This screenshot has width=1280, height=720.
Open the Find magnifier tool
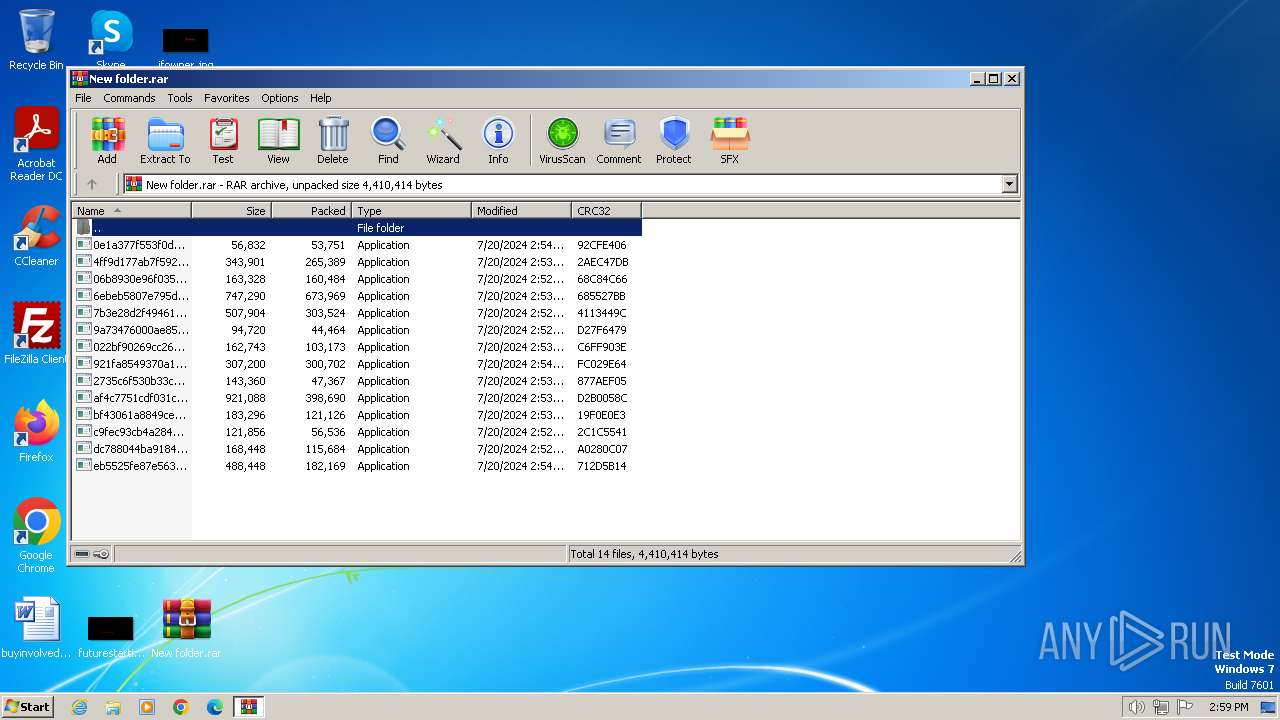388,140
